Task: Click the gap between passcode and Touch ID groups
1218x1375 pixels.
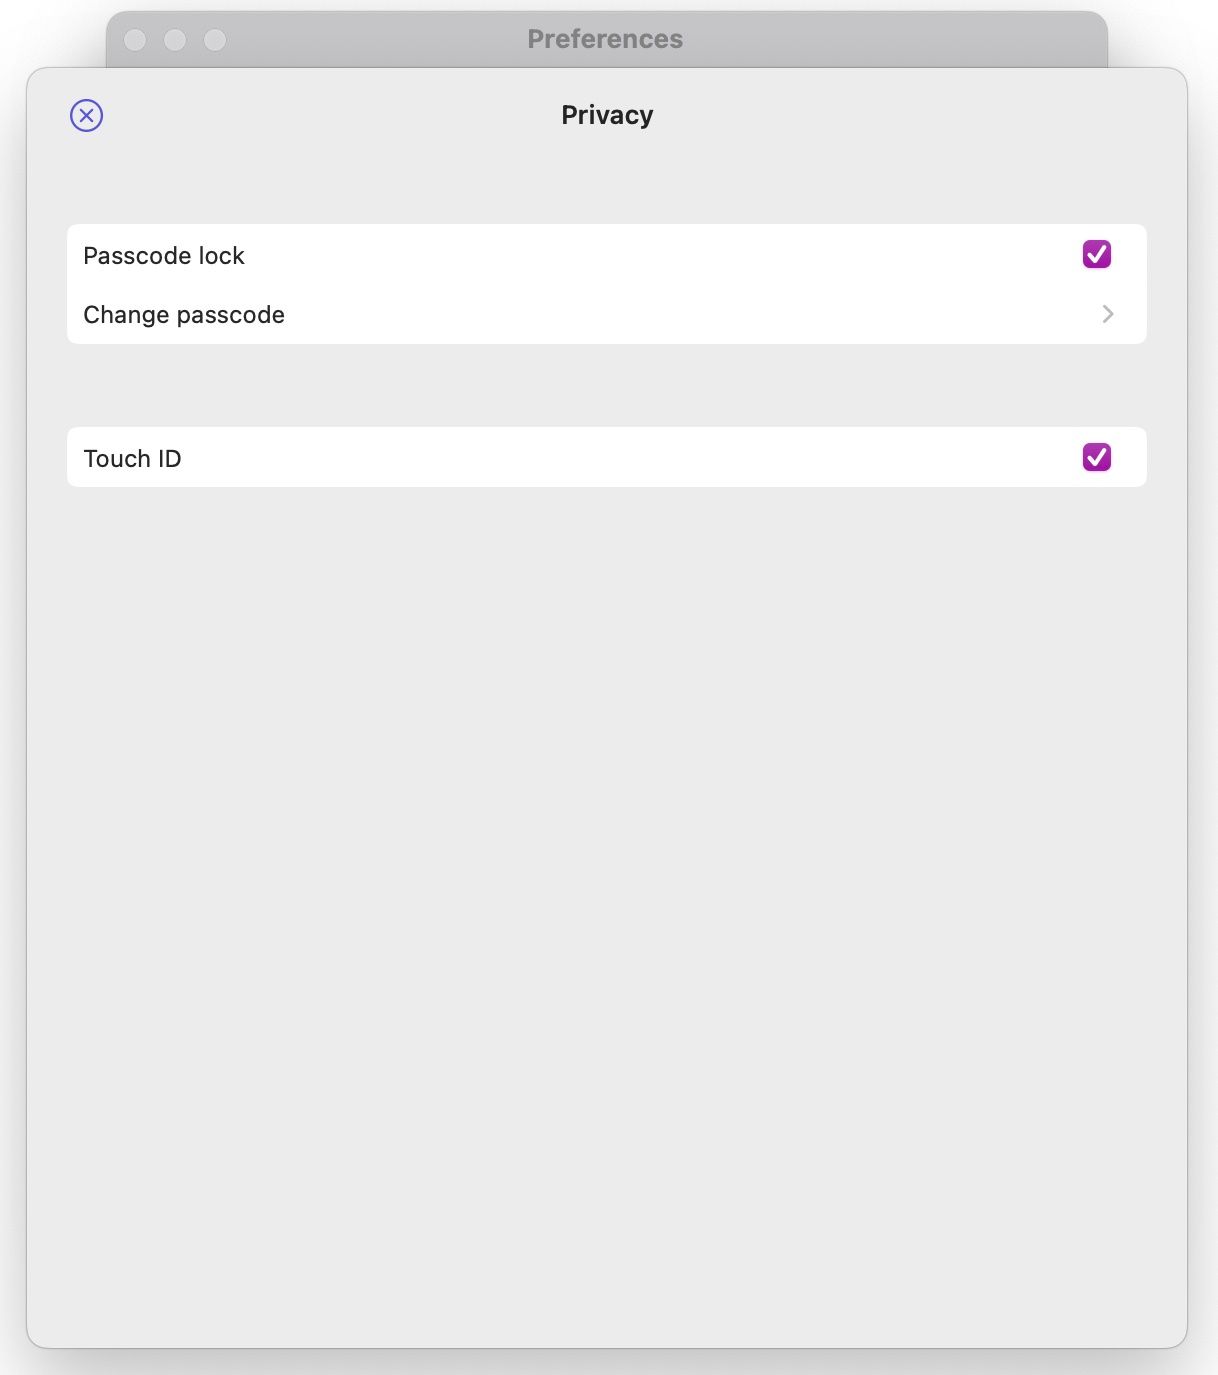Action: (x=606, y=386)
